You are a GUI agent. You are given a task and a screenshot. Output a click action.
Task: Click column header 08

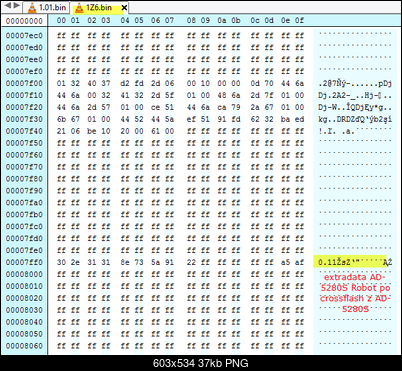point(191,21)
